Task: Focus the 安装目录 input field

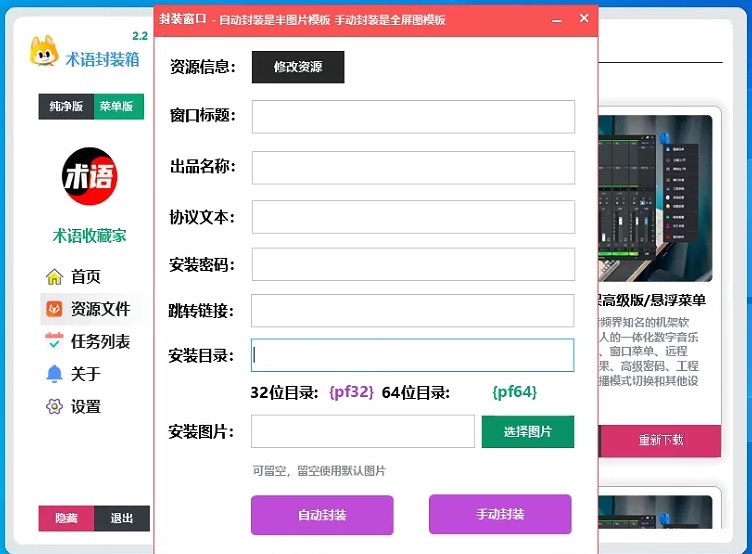Action: (412, 355)
